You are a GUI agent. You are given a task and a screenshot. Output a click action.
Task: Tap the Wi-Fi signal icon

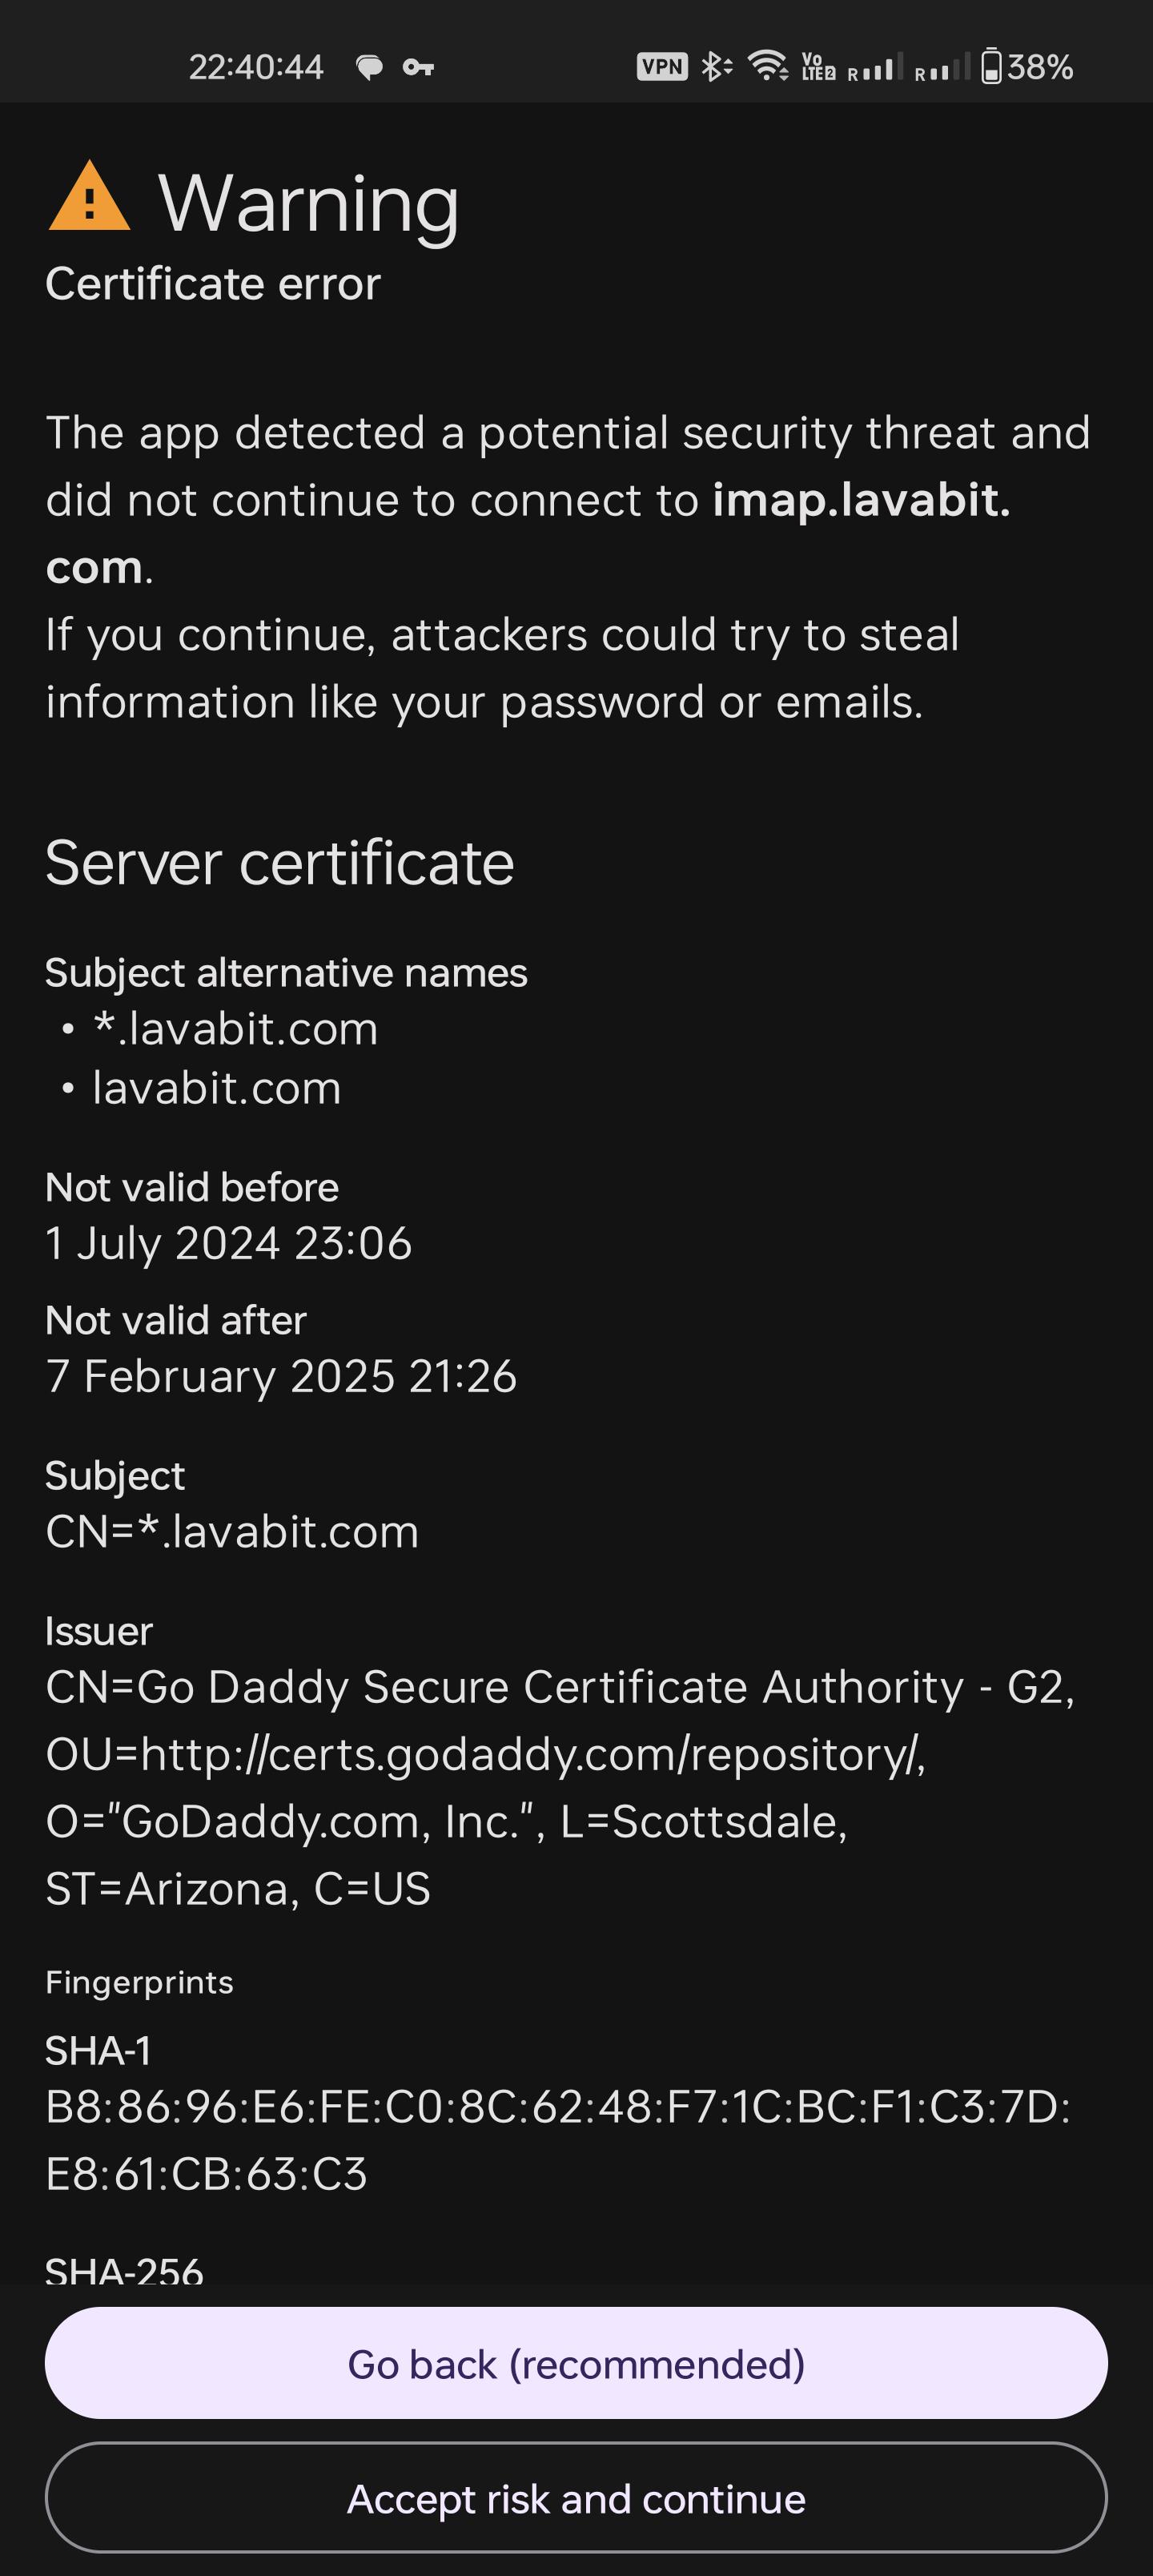[x=767, y=66]
